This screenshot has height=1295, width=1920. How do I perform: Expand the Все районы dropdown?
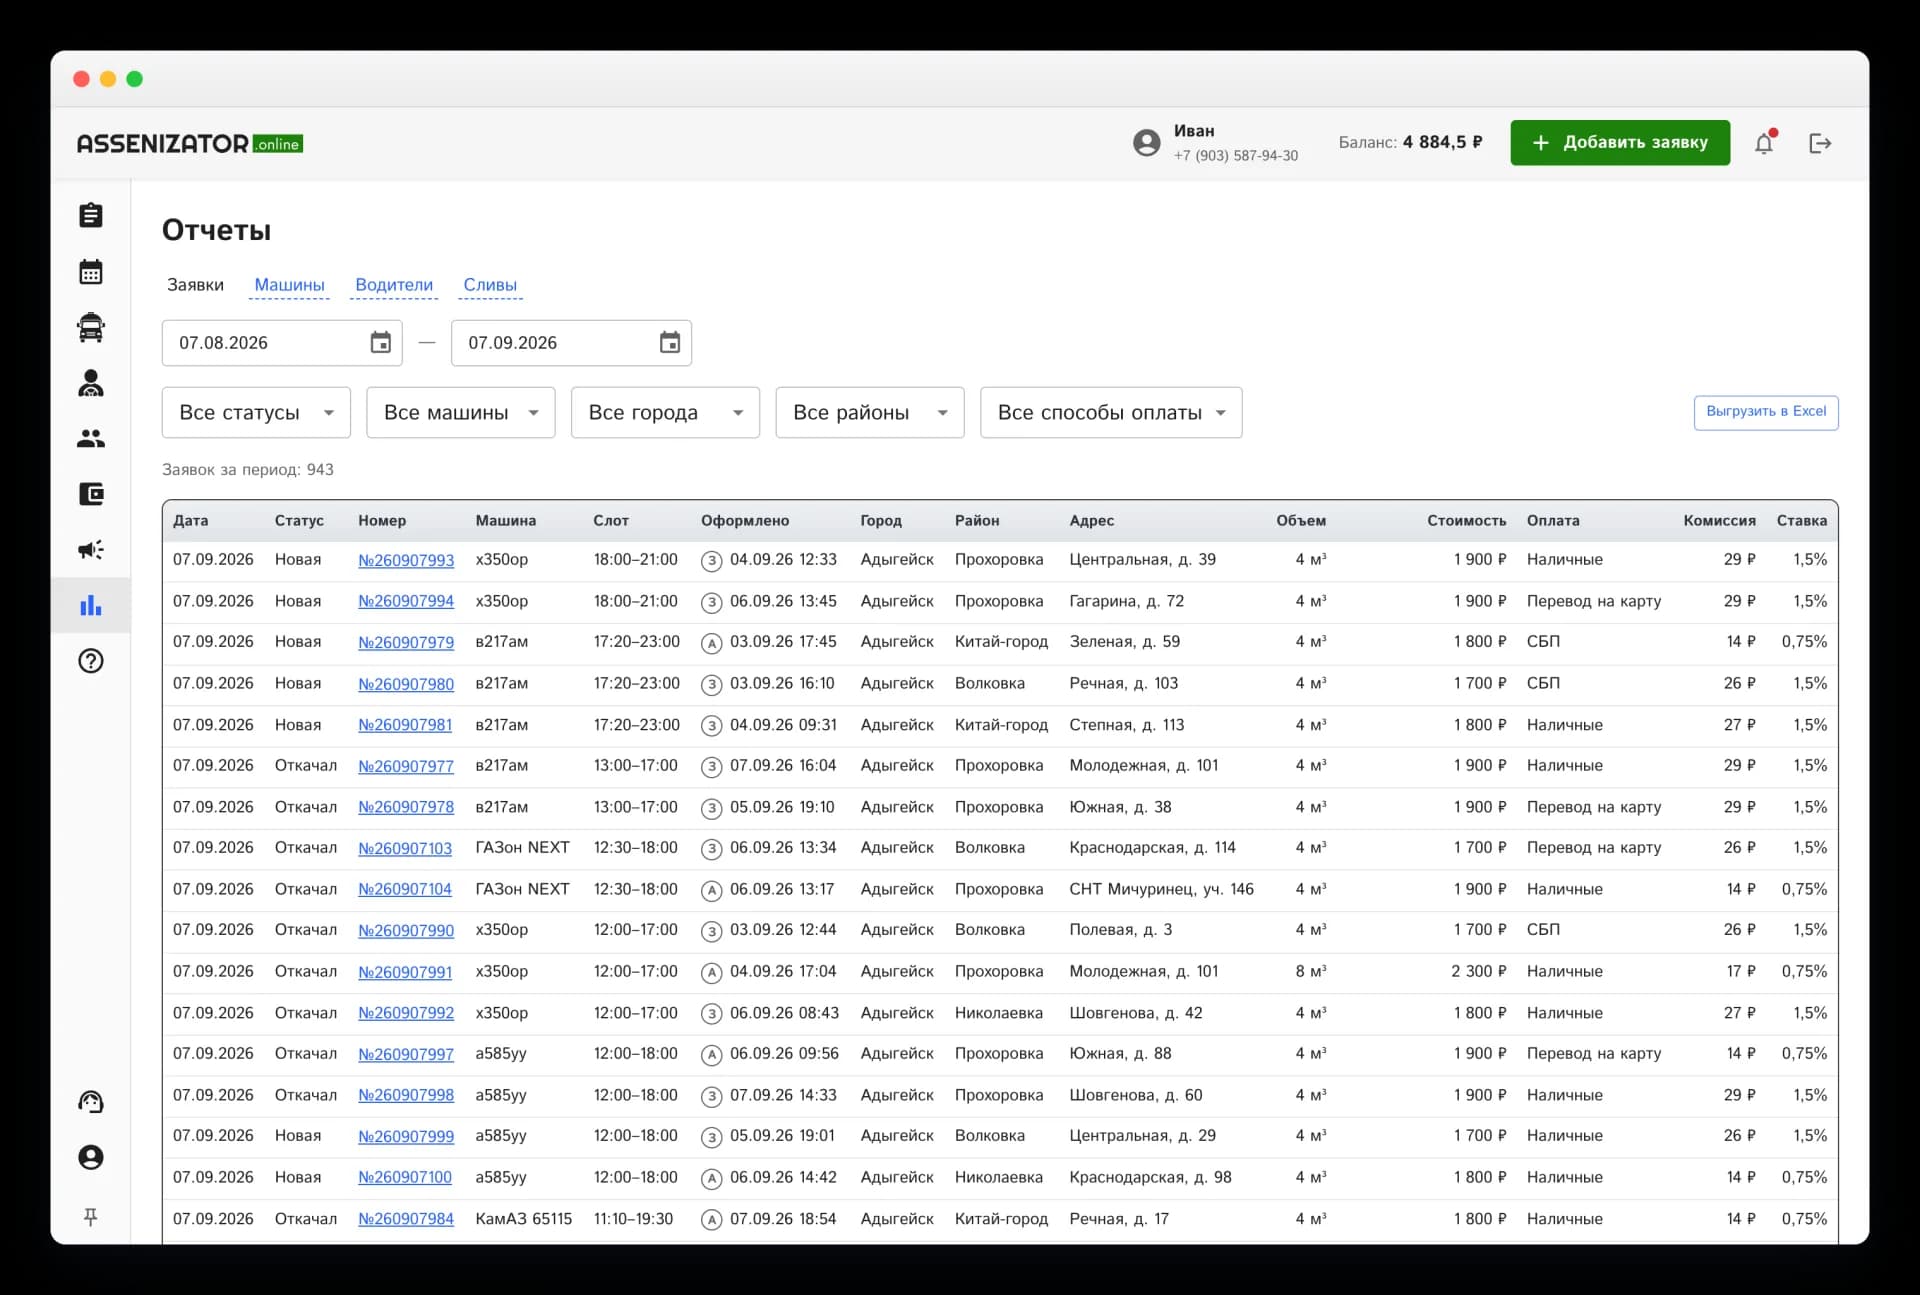(870, 412)
